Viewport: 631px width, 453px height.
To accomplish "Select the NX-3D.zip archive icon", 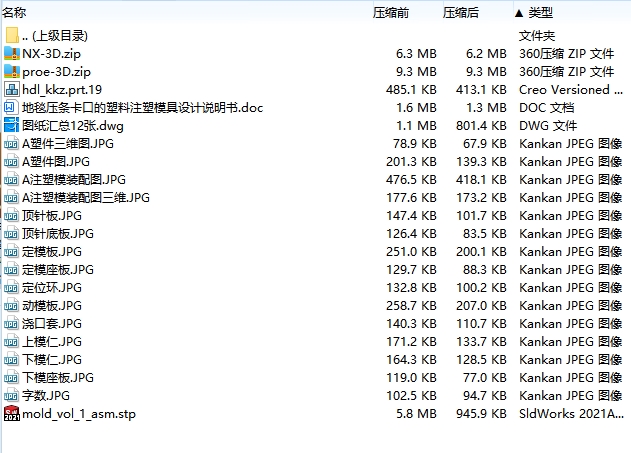I will 12,54.
